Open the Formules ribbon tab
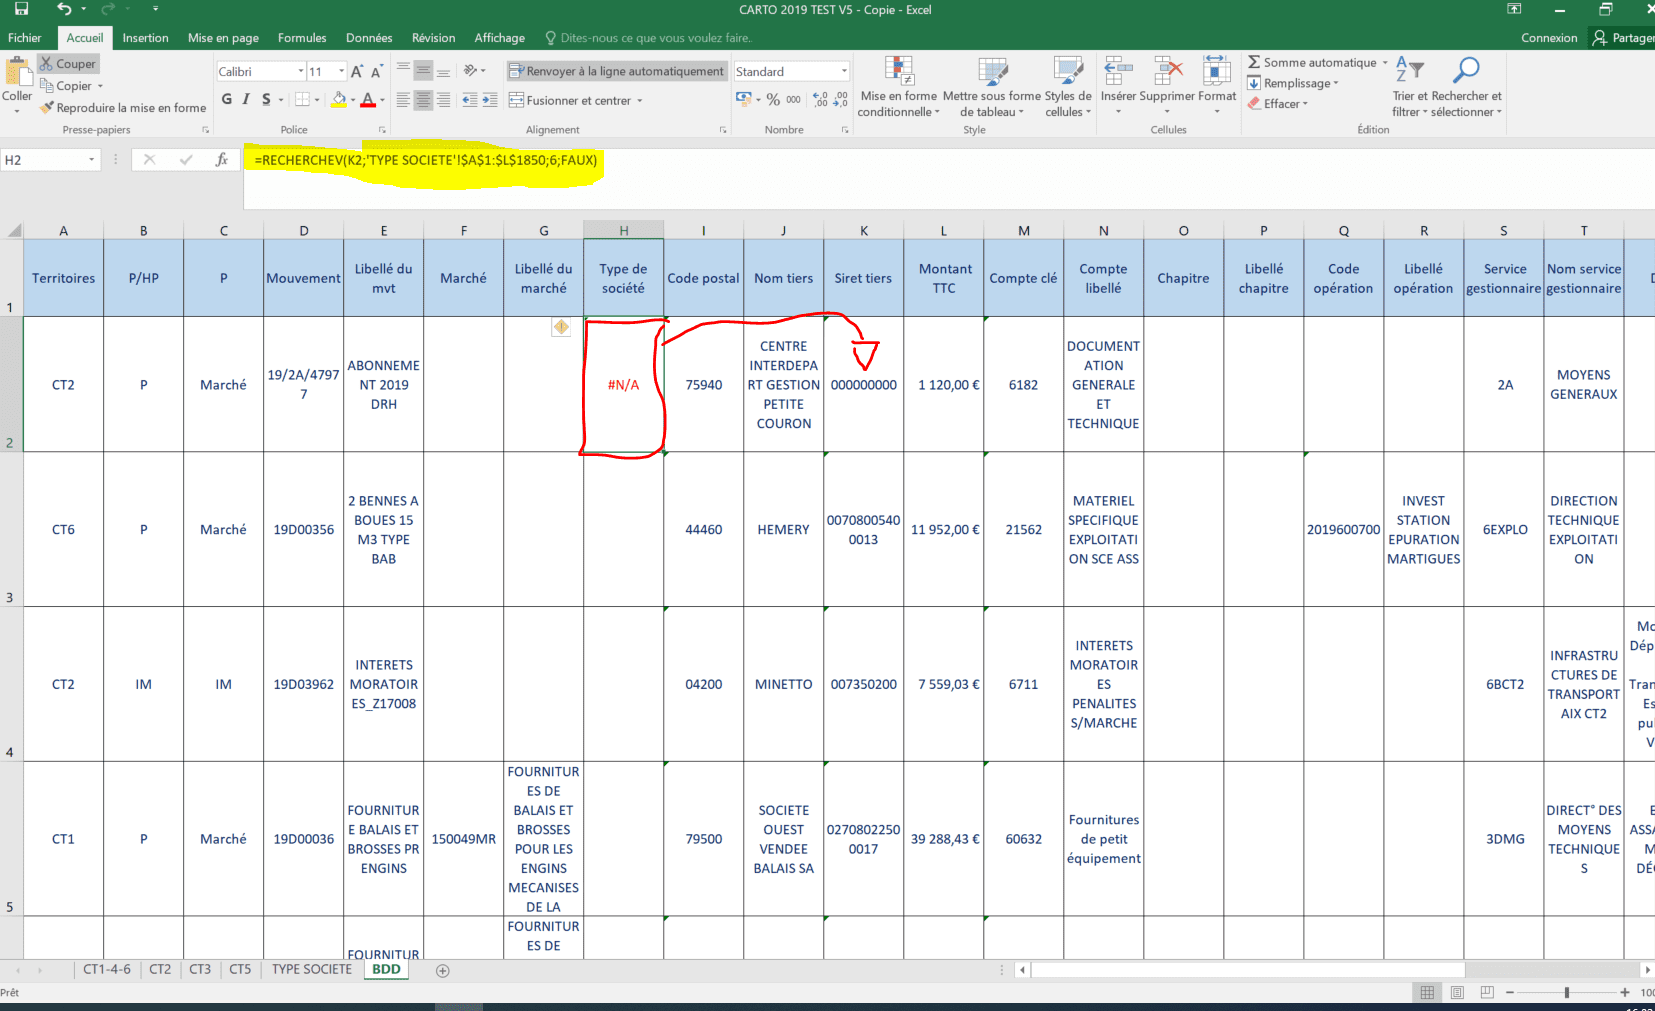Viewport: 1655px width, 1011px height. coord(302,38)
